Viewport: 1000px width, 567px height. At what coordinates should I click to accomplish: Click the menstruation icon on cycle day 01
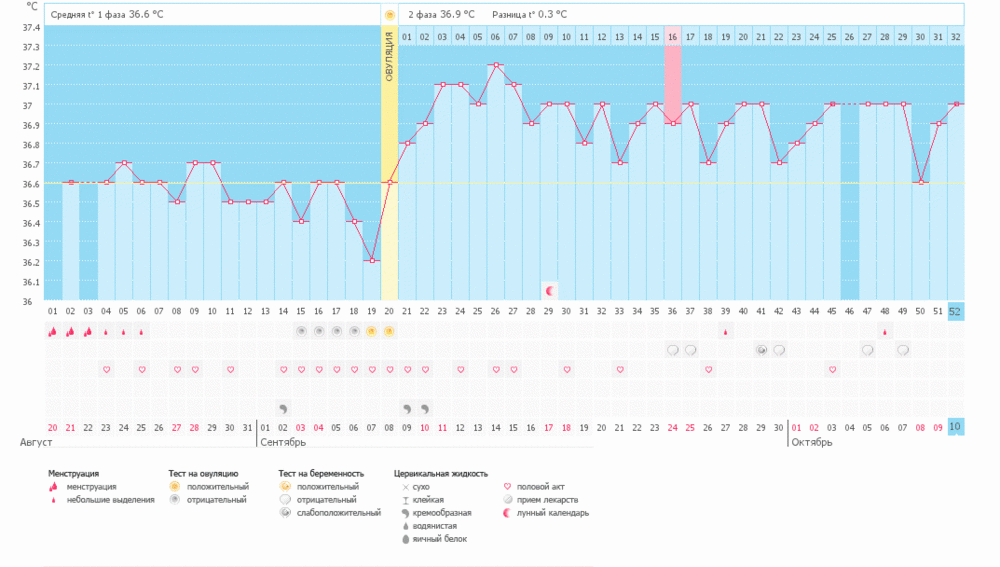click(x=52, y=332)
